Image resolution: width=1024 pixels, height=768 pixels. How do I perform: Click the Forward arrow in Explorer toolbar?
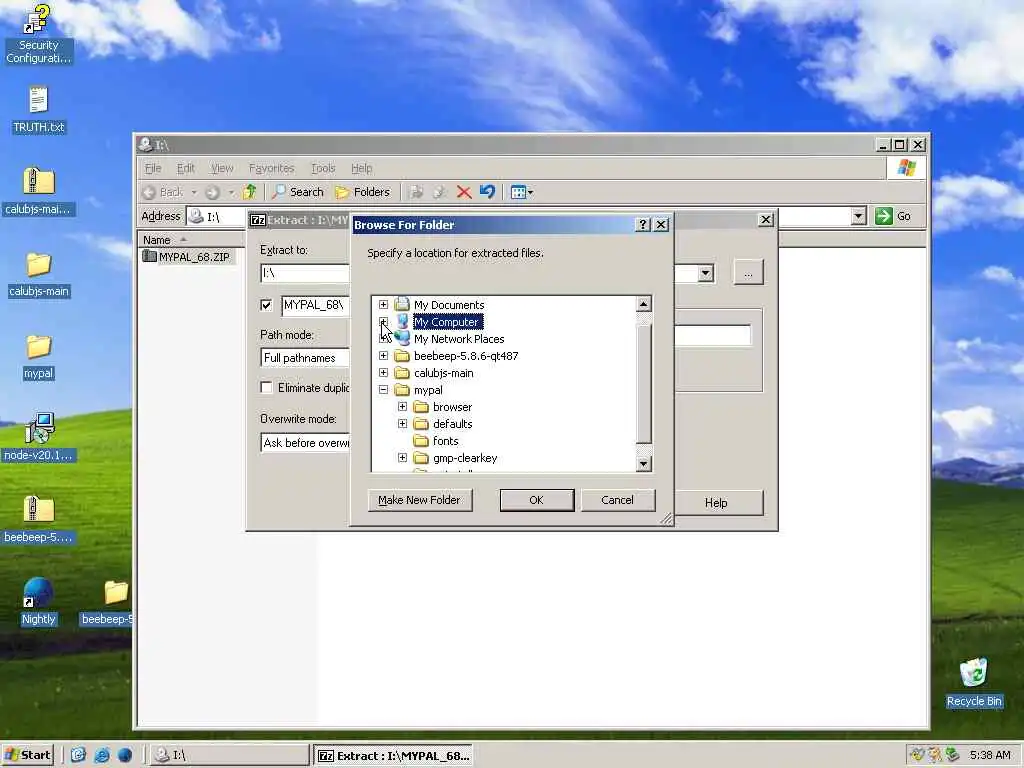212,192
